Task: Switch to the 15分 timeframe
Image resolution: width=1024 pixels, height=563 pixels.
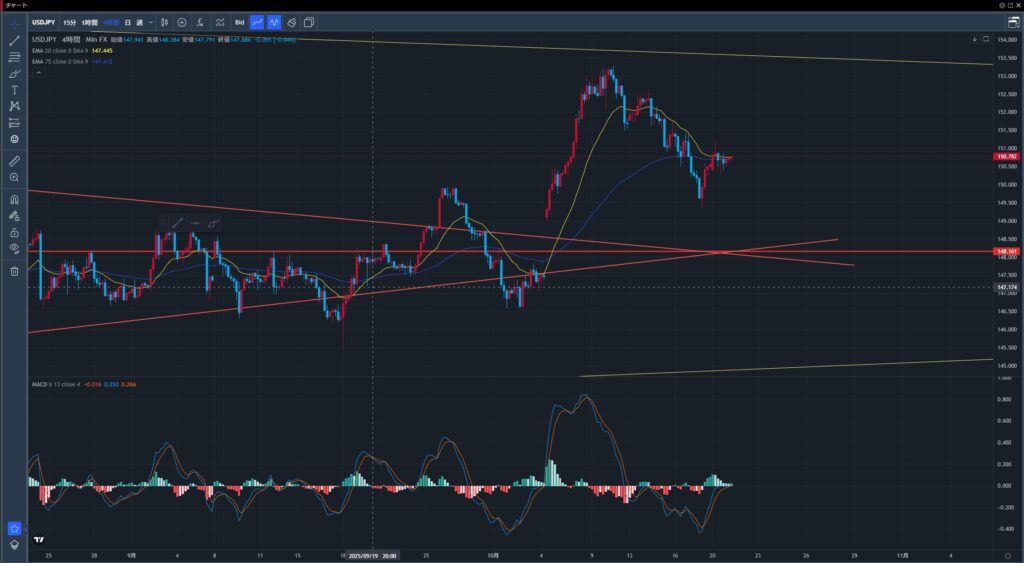Action: 69,22
